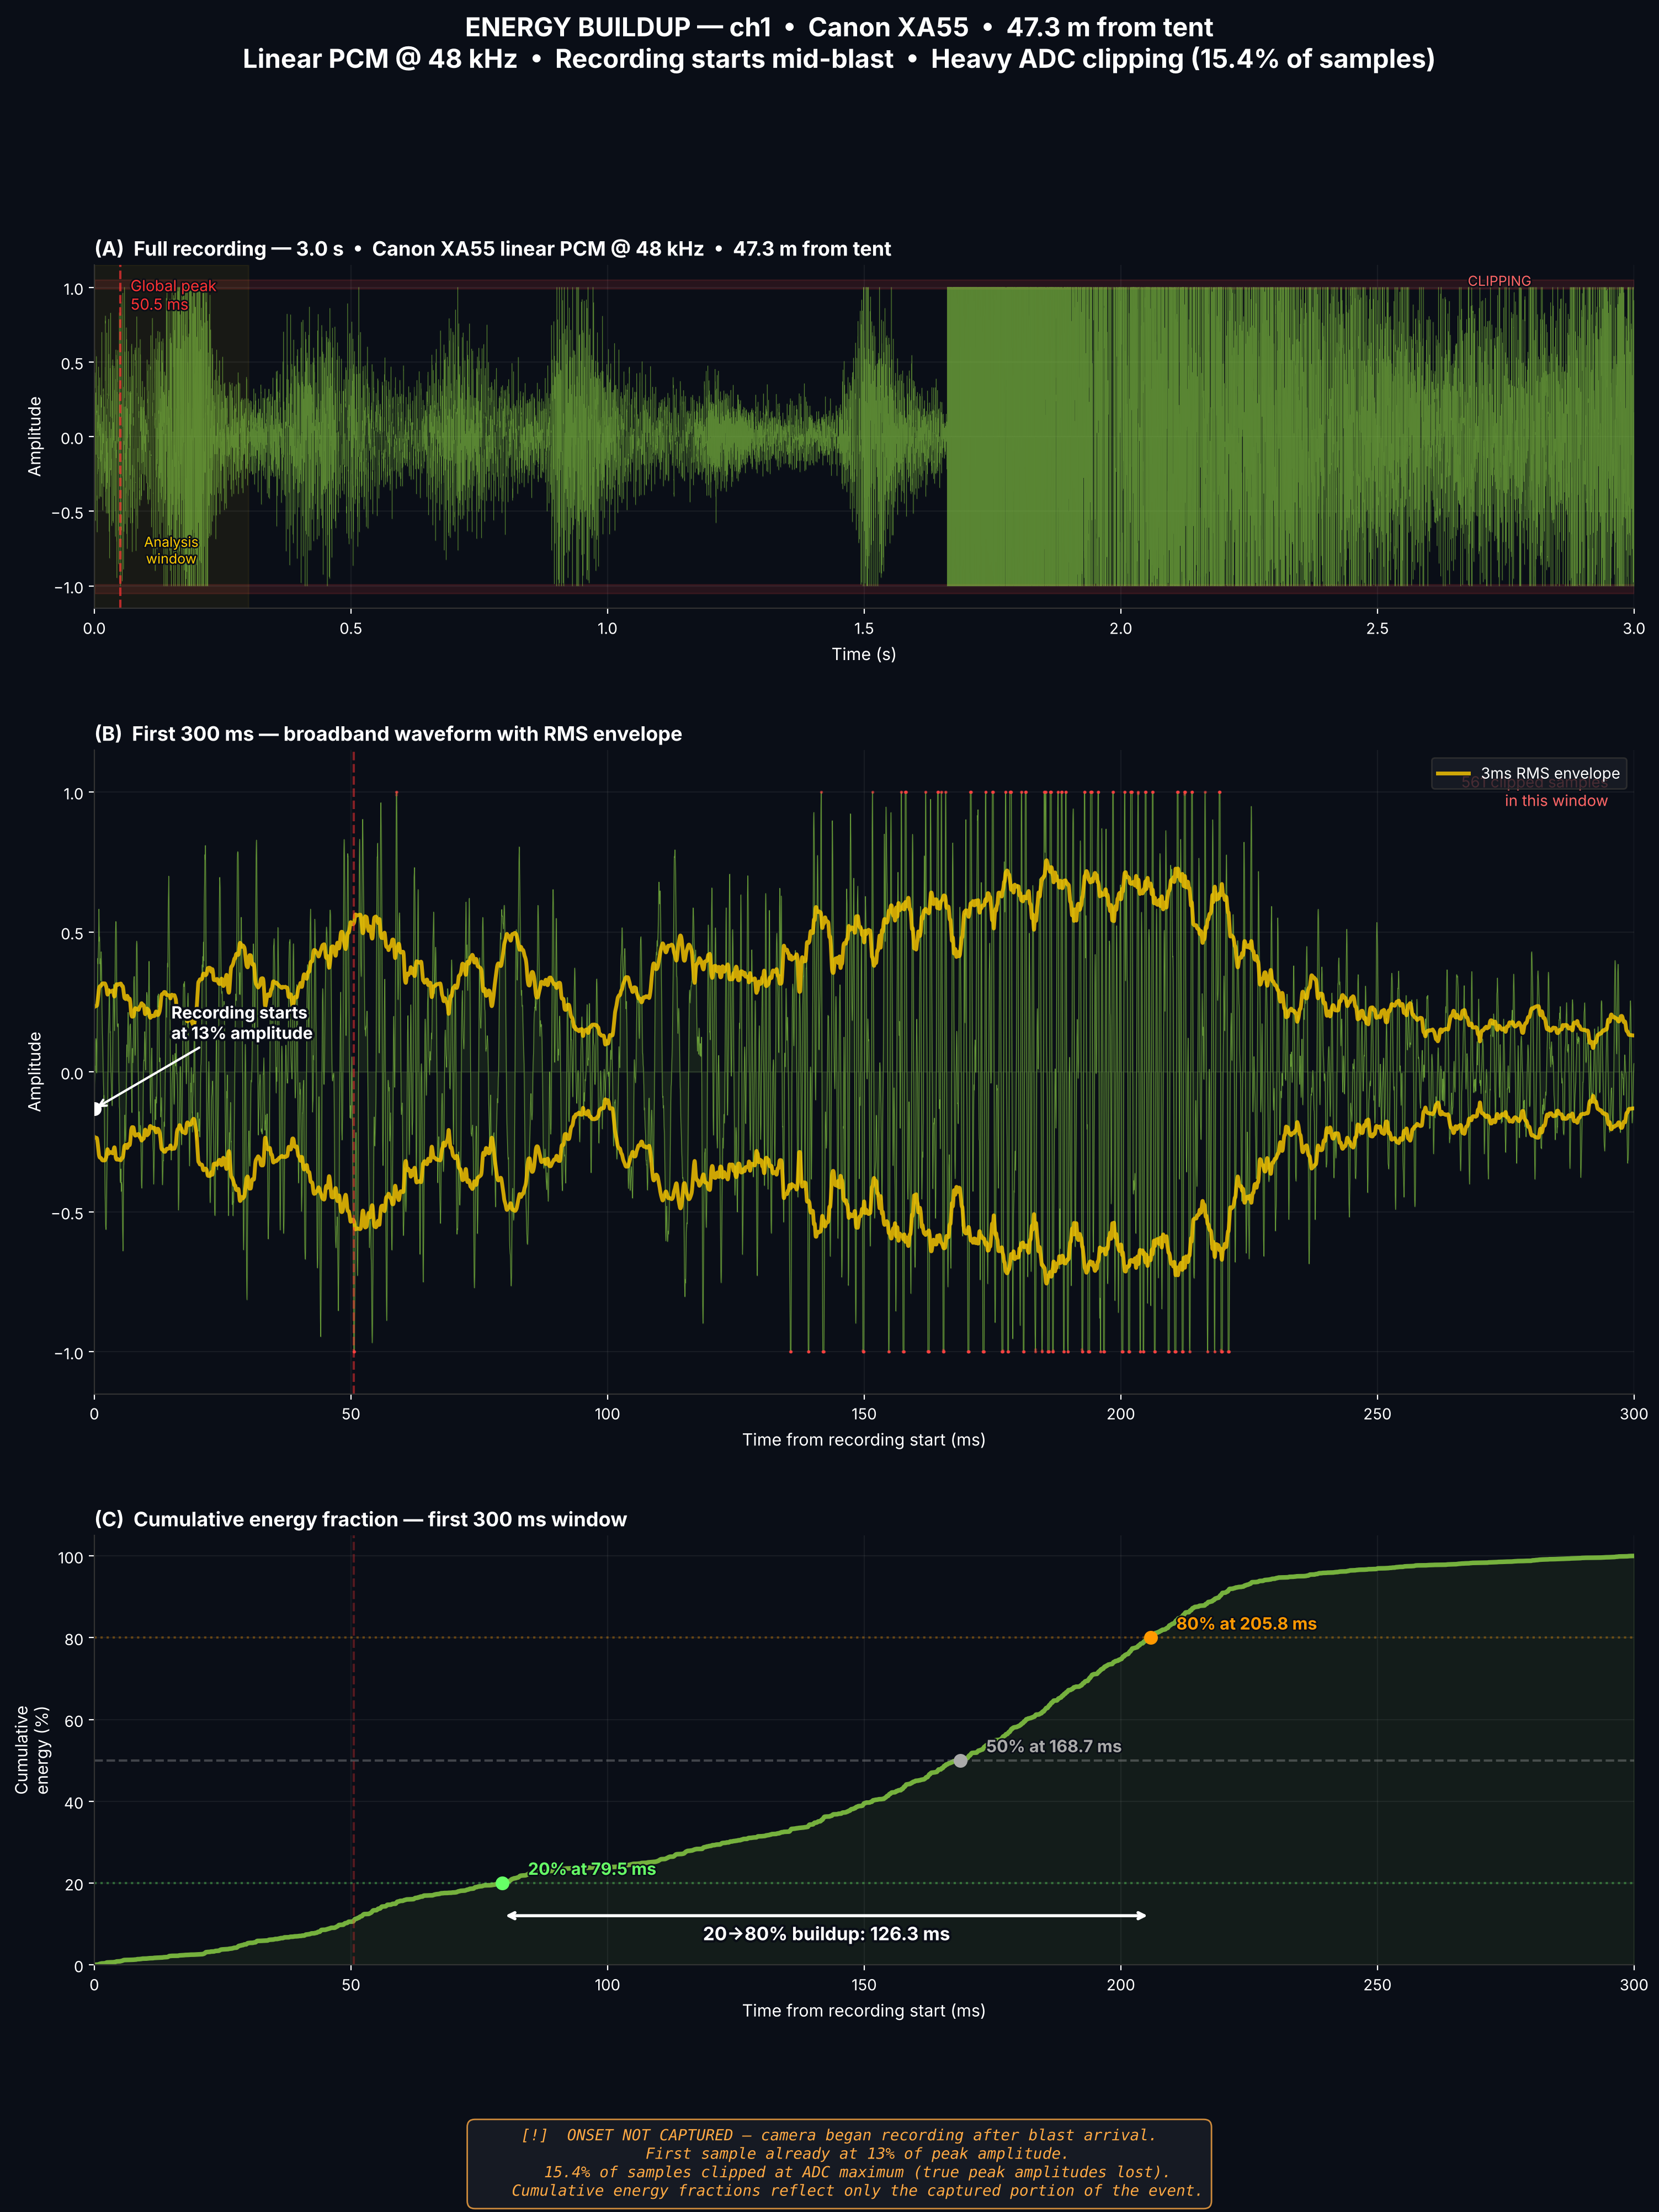
Task: Click the 'Cumulative energy (%)' axis label
Action: 32,1750
